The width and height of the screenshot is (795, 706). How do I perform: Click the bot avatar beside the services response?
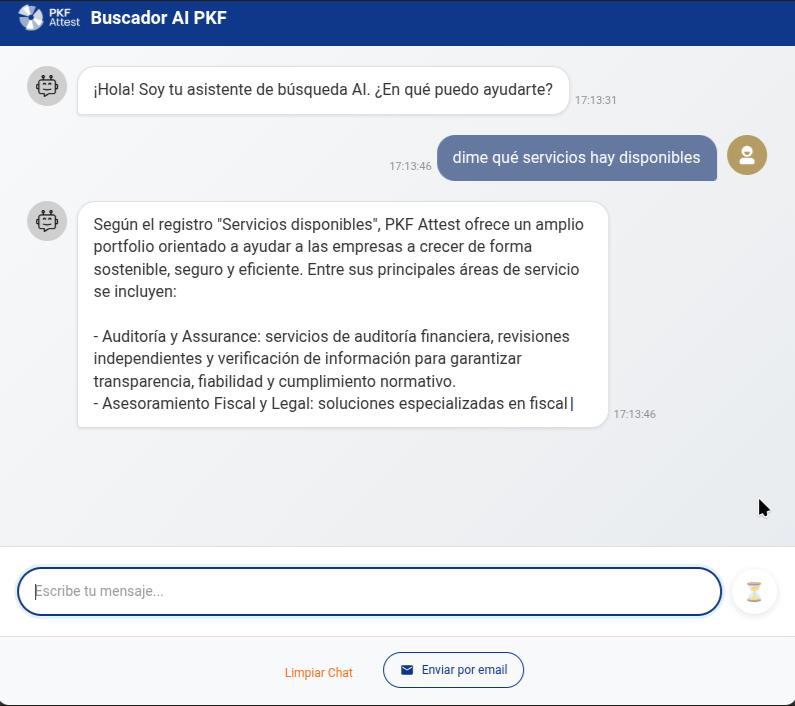(x=47, y=221)
